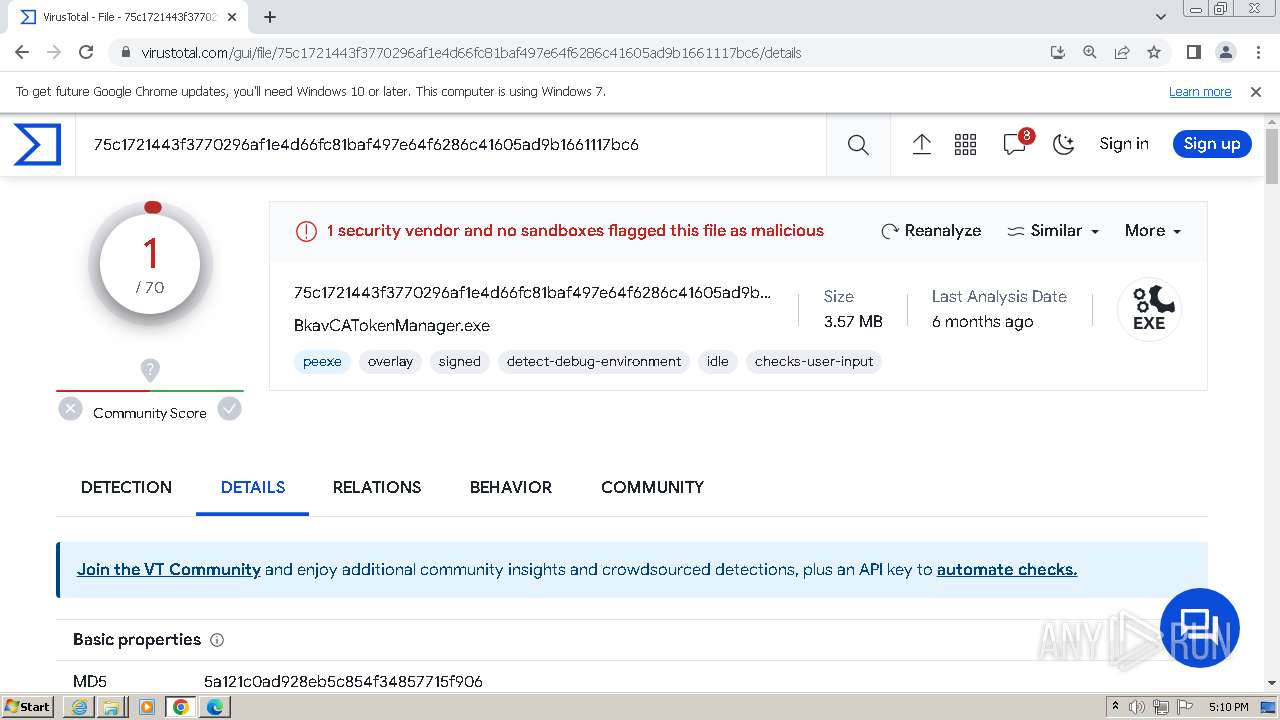The image size is (1280, 720).
Task: Follow the automate checks link
Action: click(x=1007, y=570)
